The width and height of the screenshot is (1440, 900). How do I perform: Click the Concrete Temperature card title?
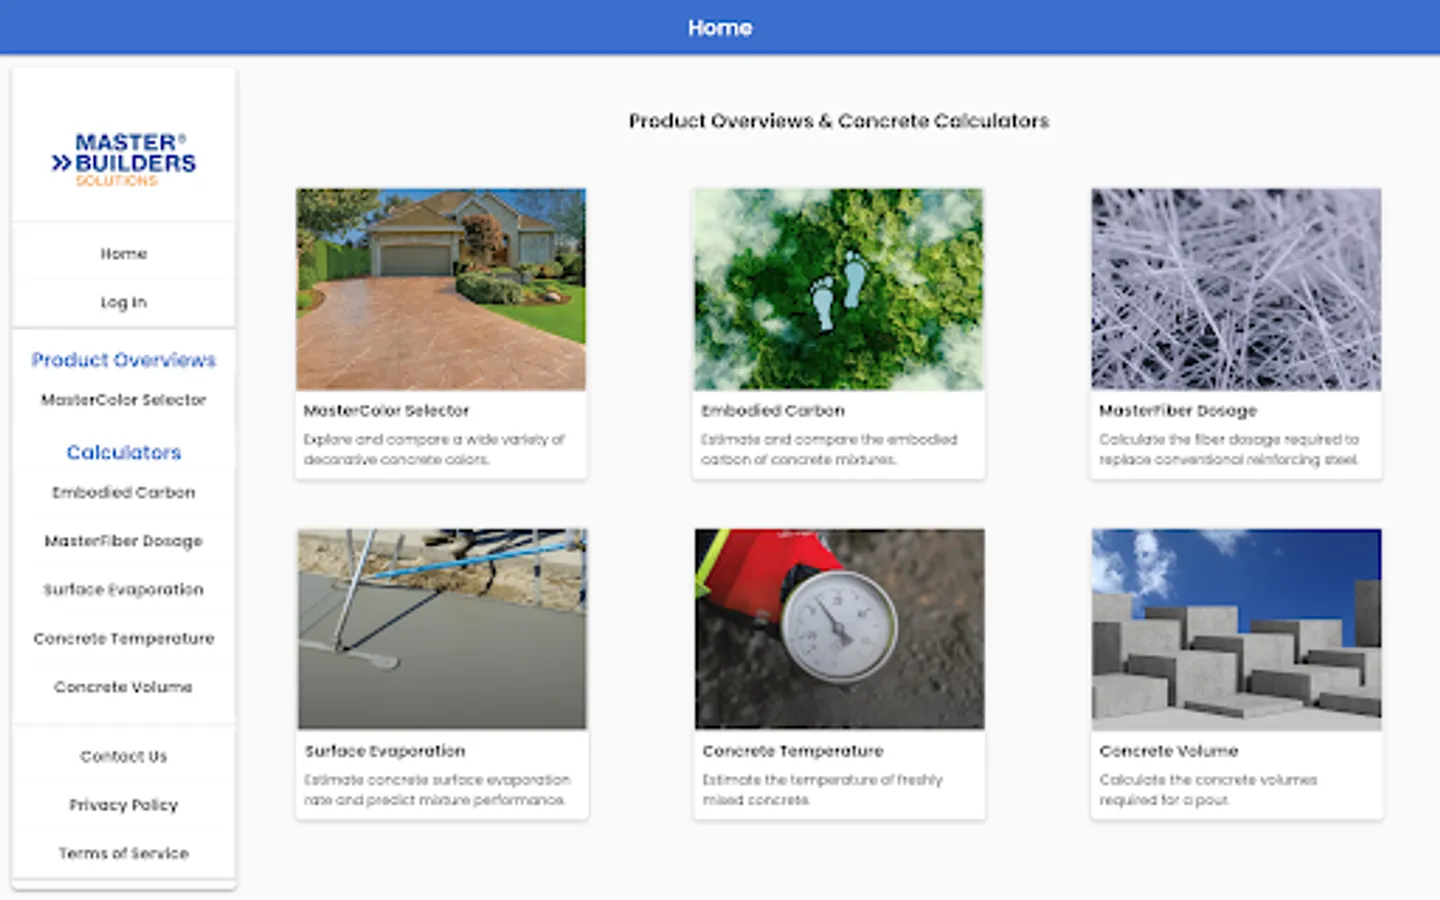coord(793,751)
